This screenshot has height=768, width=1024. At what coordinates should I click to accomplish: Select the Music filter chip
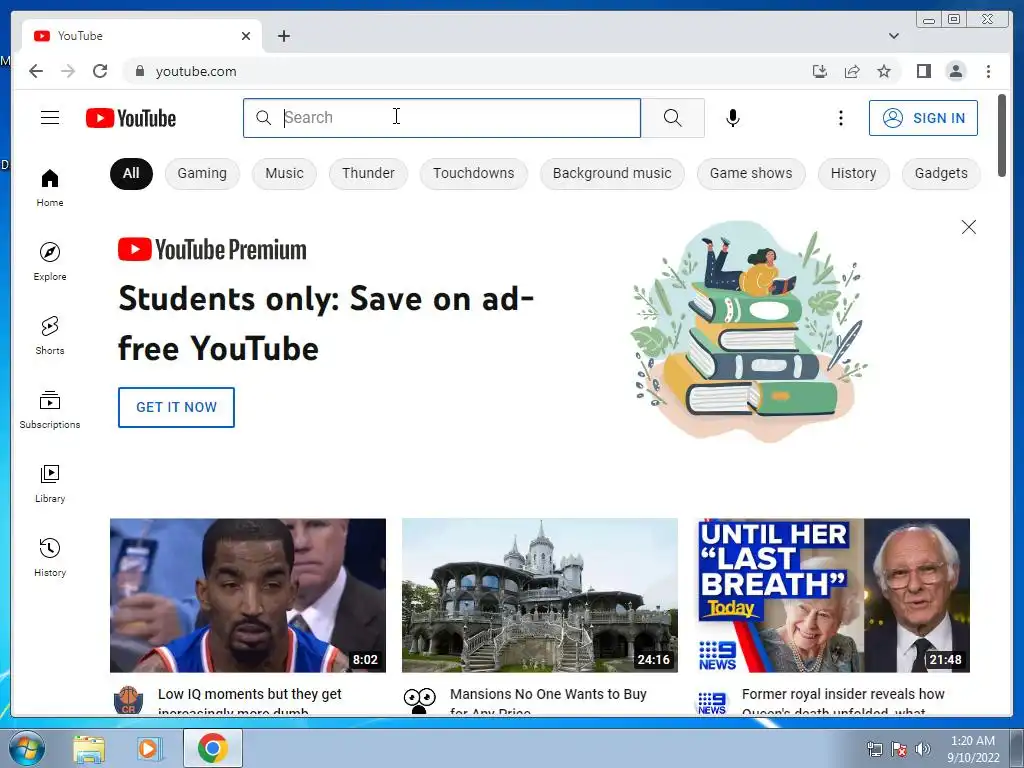284,173
